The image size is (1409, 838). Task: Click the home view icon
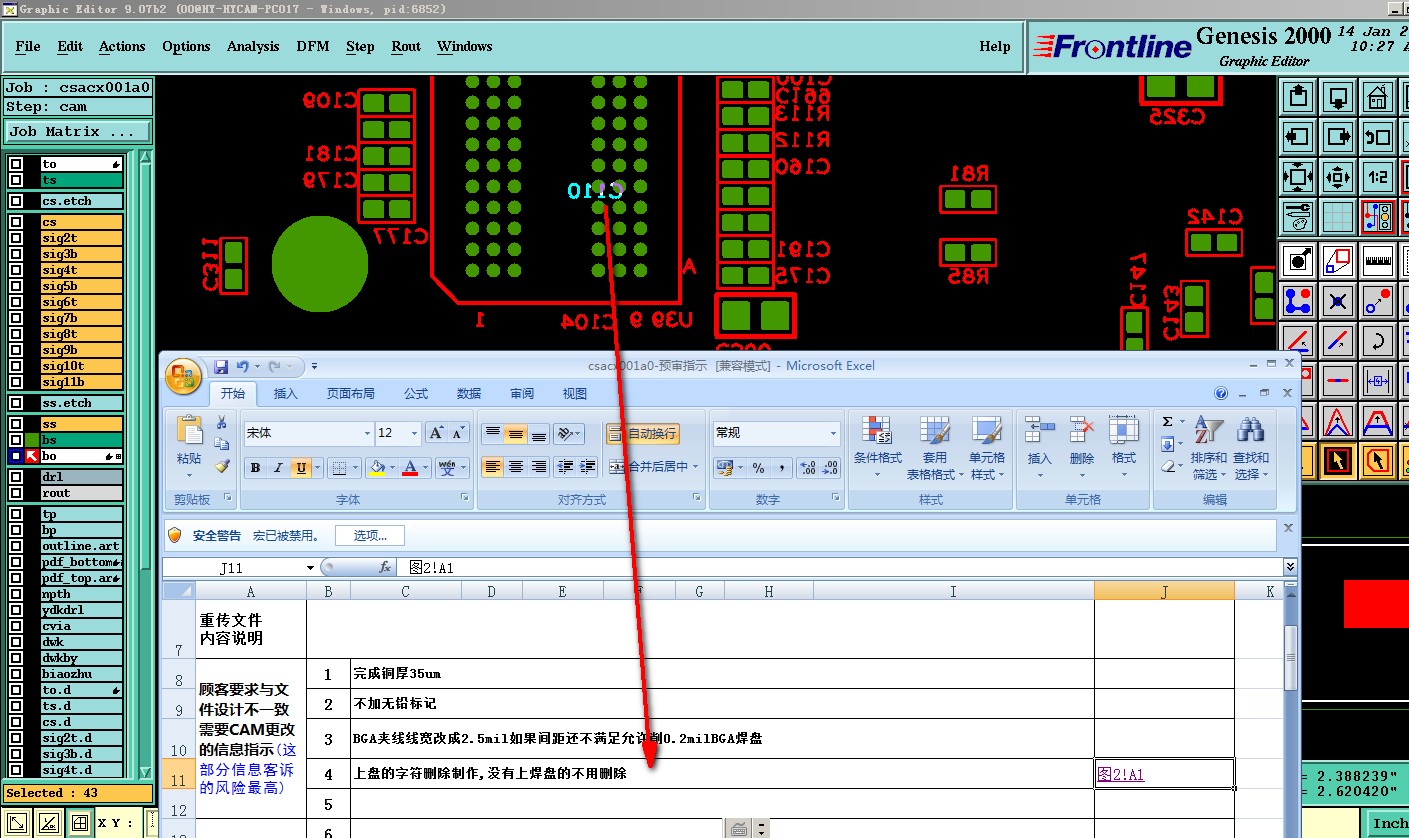click(1378, 97)
